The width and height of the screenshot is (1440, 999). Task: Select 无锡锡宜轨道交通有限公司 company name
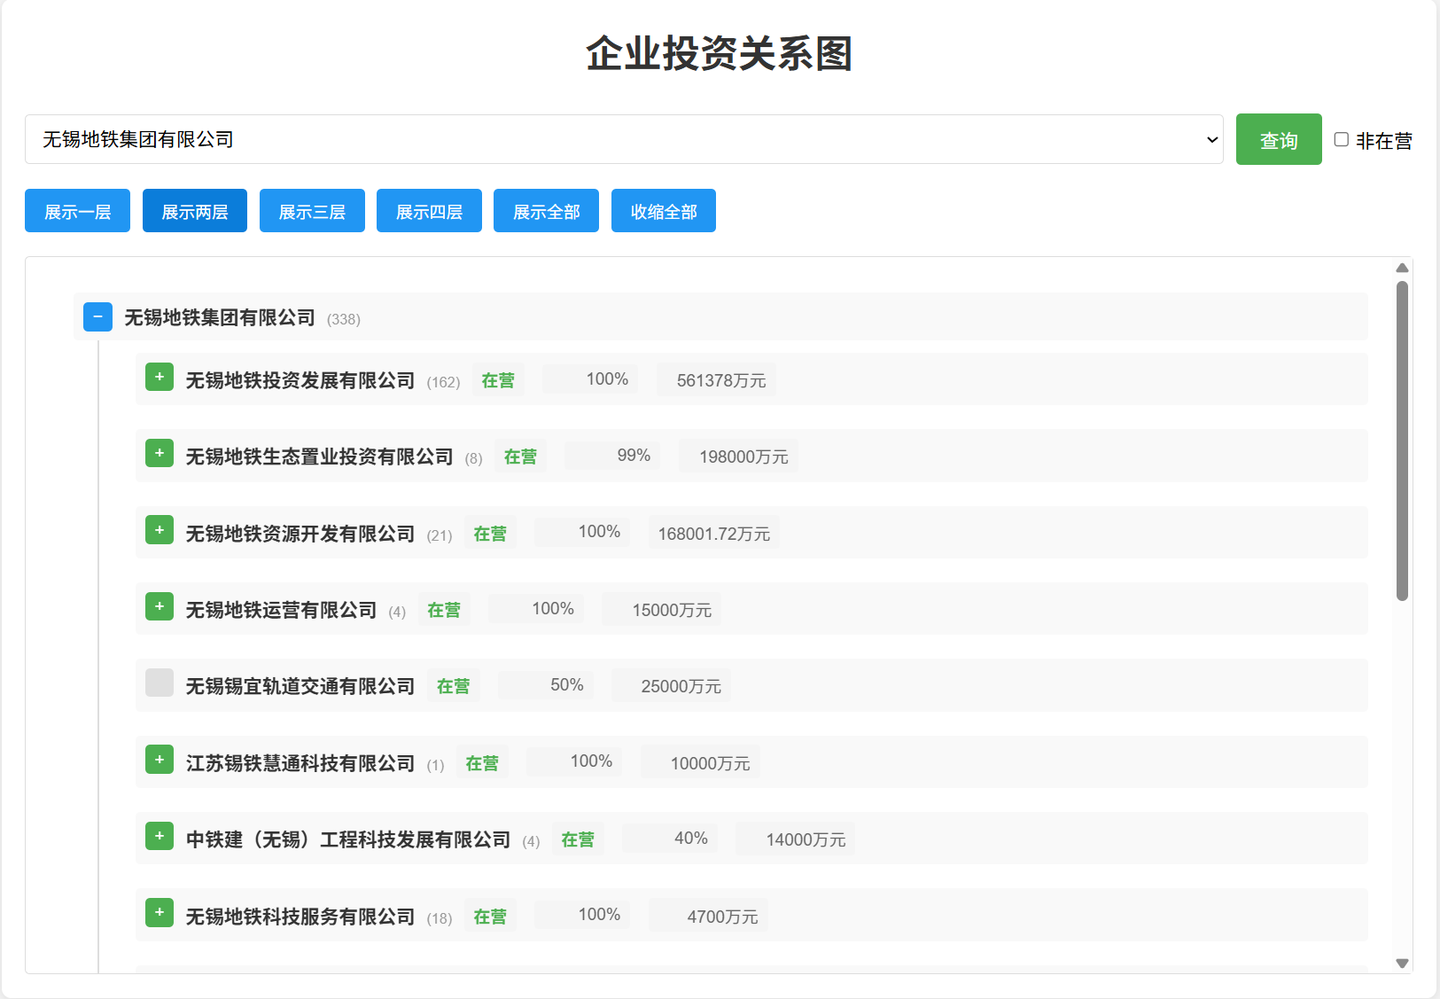click(x=300, y=687)
